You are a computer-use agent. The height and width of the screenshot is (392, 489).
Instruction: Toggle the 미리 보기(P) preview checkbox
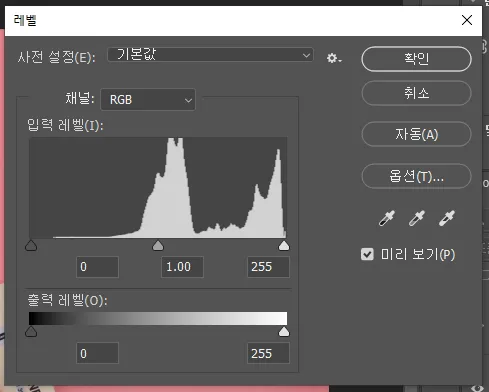pyautogui.click(x=367, y=254)
